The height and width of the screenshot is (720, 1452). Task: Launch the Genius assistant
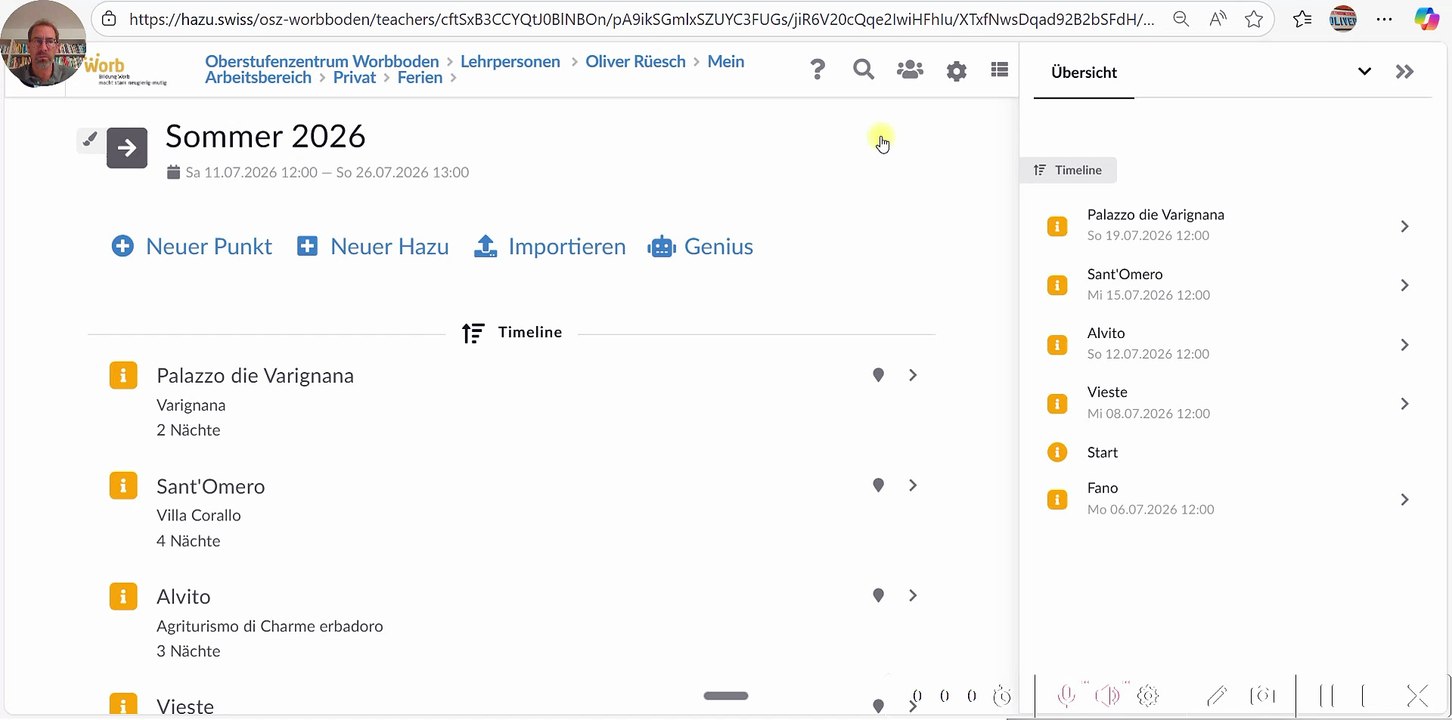(x=701, y=246)
